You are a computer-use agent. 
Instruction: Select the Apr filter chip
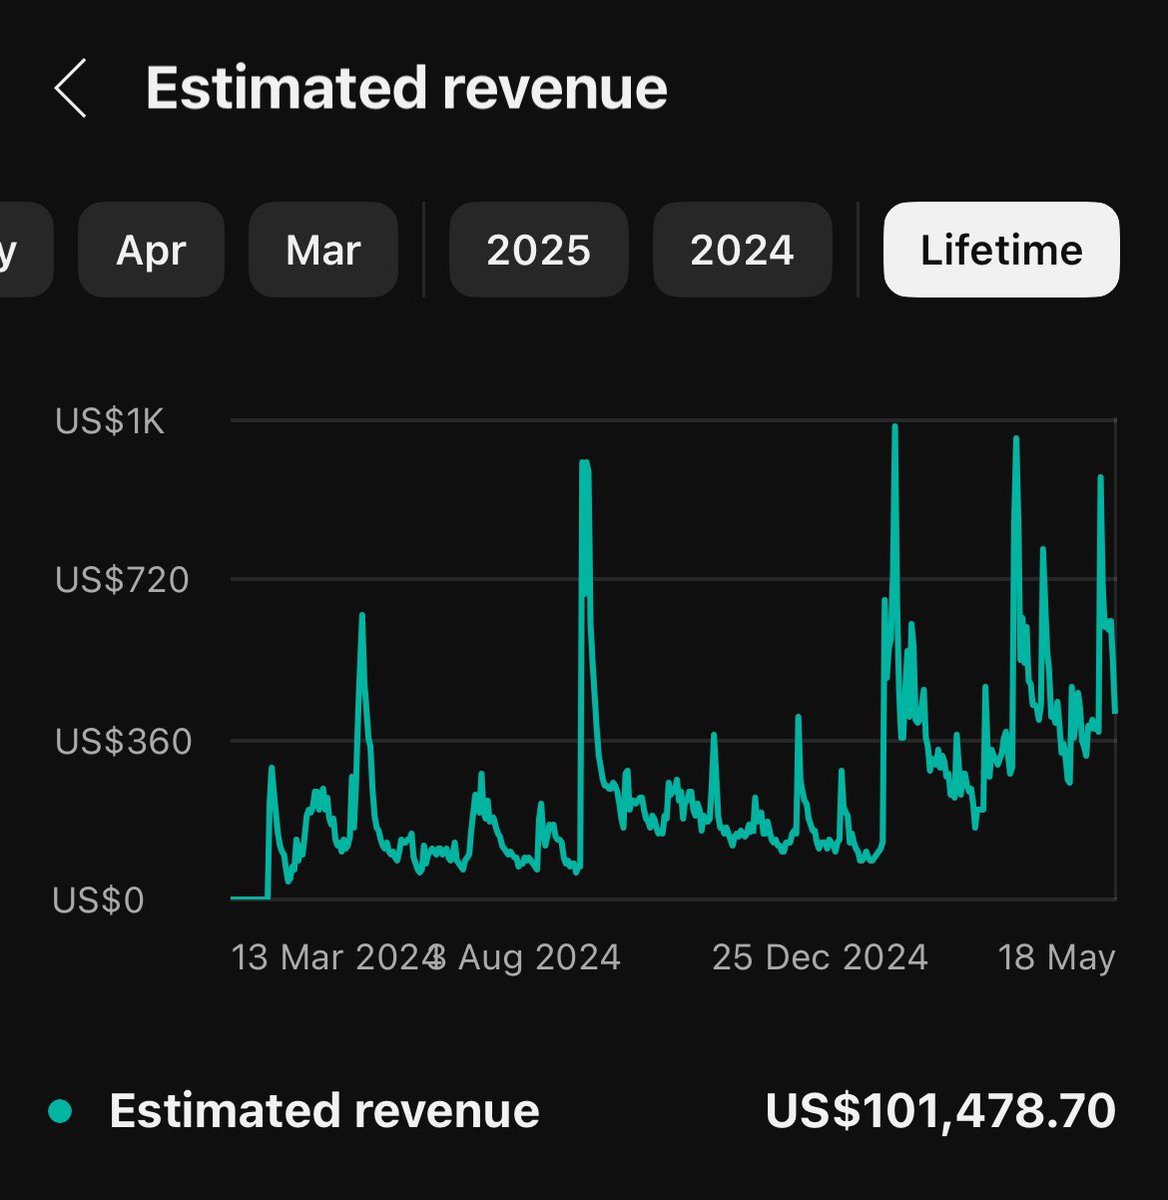click(151, 250)
